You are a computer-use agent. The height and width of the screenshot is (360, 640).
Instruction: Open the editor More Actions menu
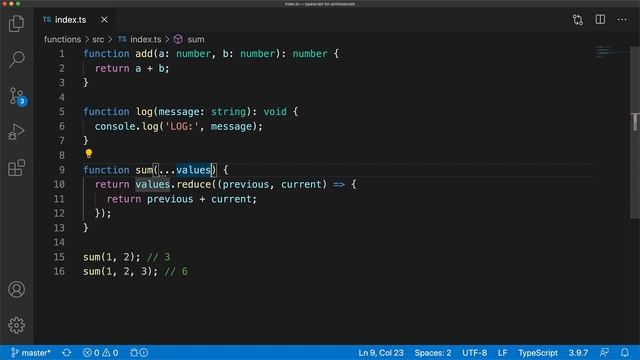coord(622,20)
